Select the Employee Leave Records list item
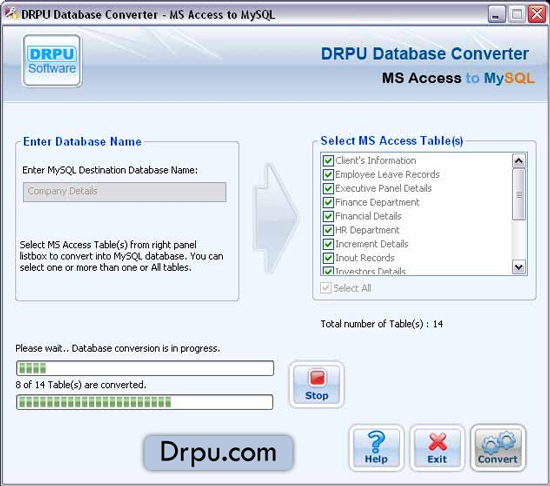 coord(387,174)
